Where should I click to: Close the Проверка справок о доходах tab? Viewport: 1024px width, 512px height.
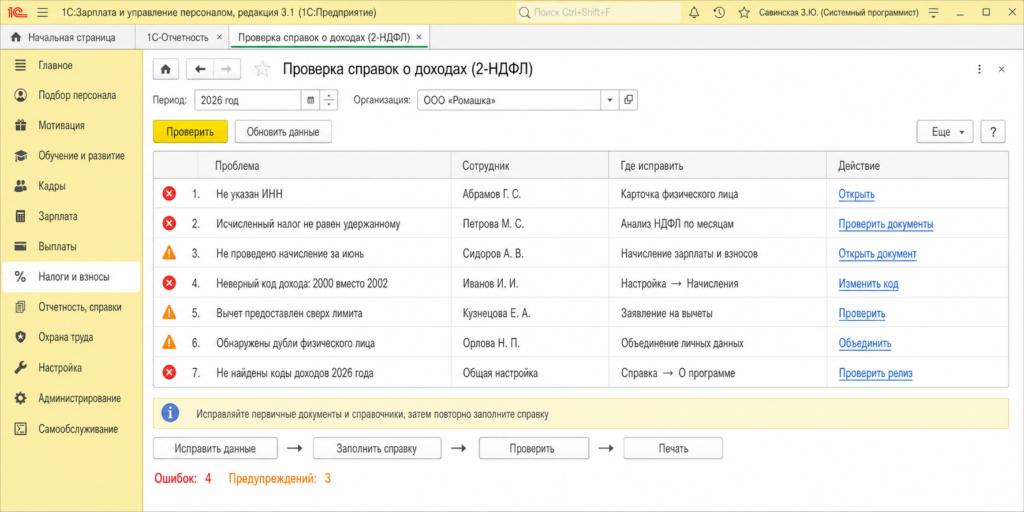coord(419,37)
